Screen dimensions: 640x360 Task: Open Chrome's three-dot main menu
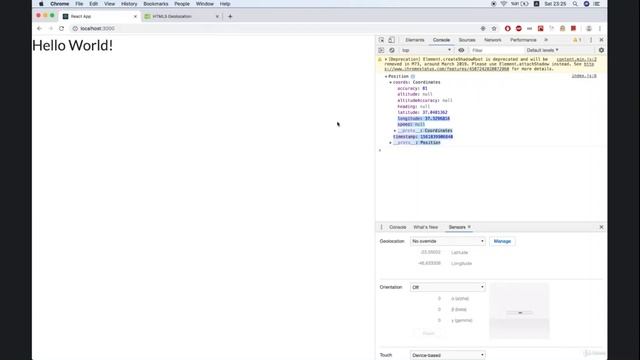pyautogui.click(x=600, y=29)
